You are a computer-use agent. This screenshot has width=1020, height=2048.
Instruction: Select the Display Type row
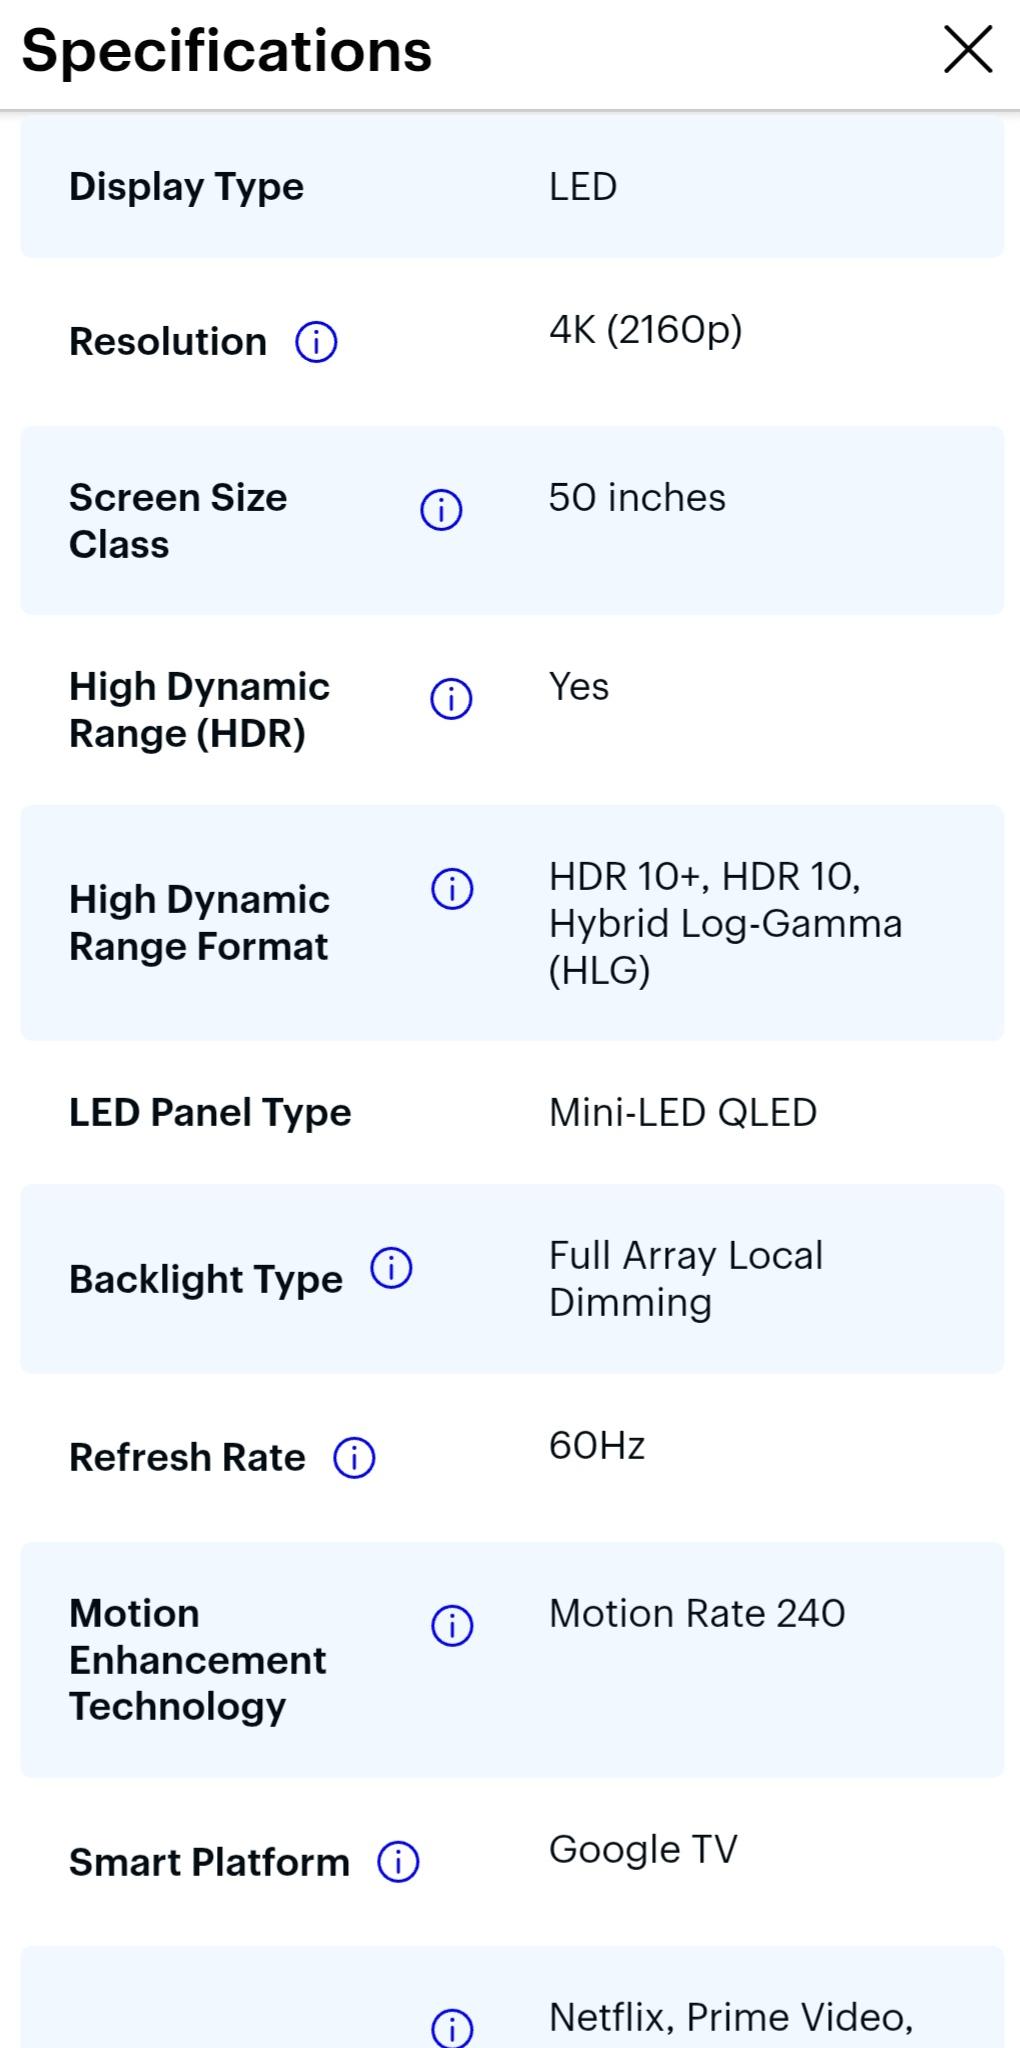[512, 187]
